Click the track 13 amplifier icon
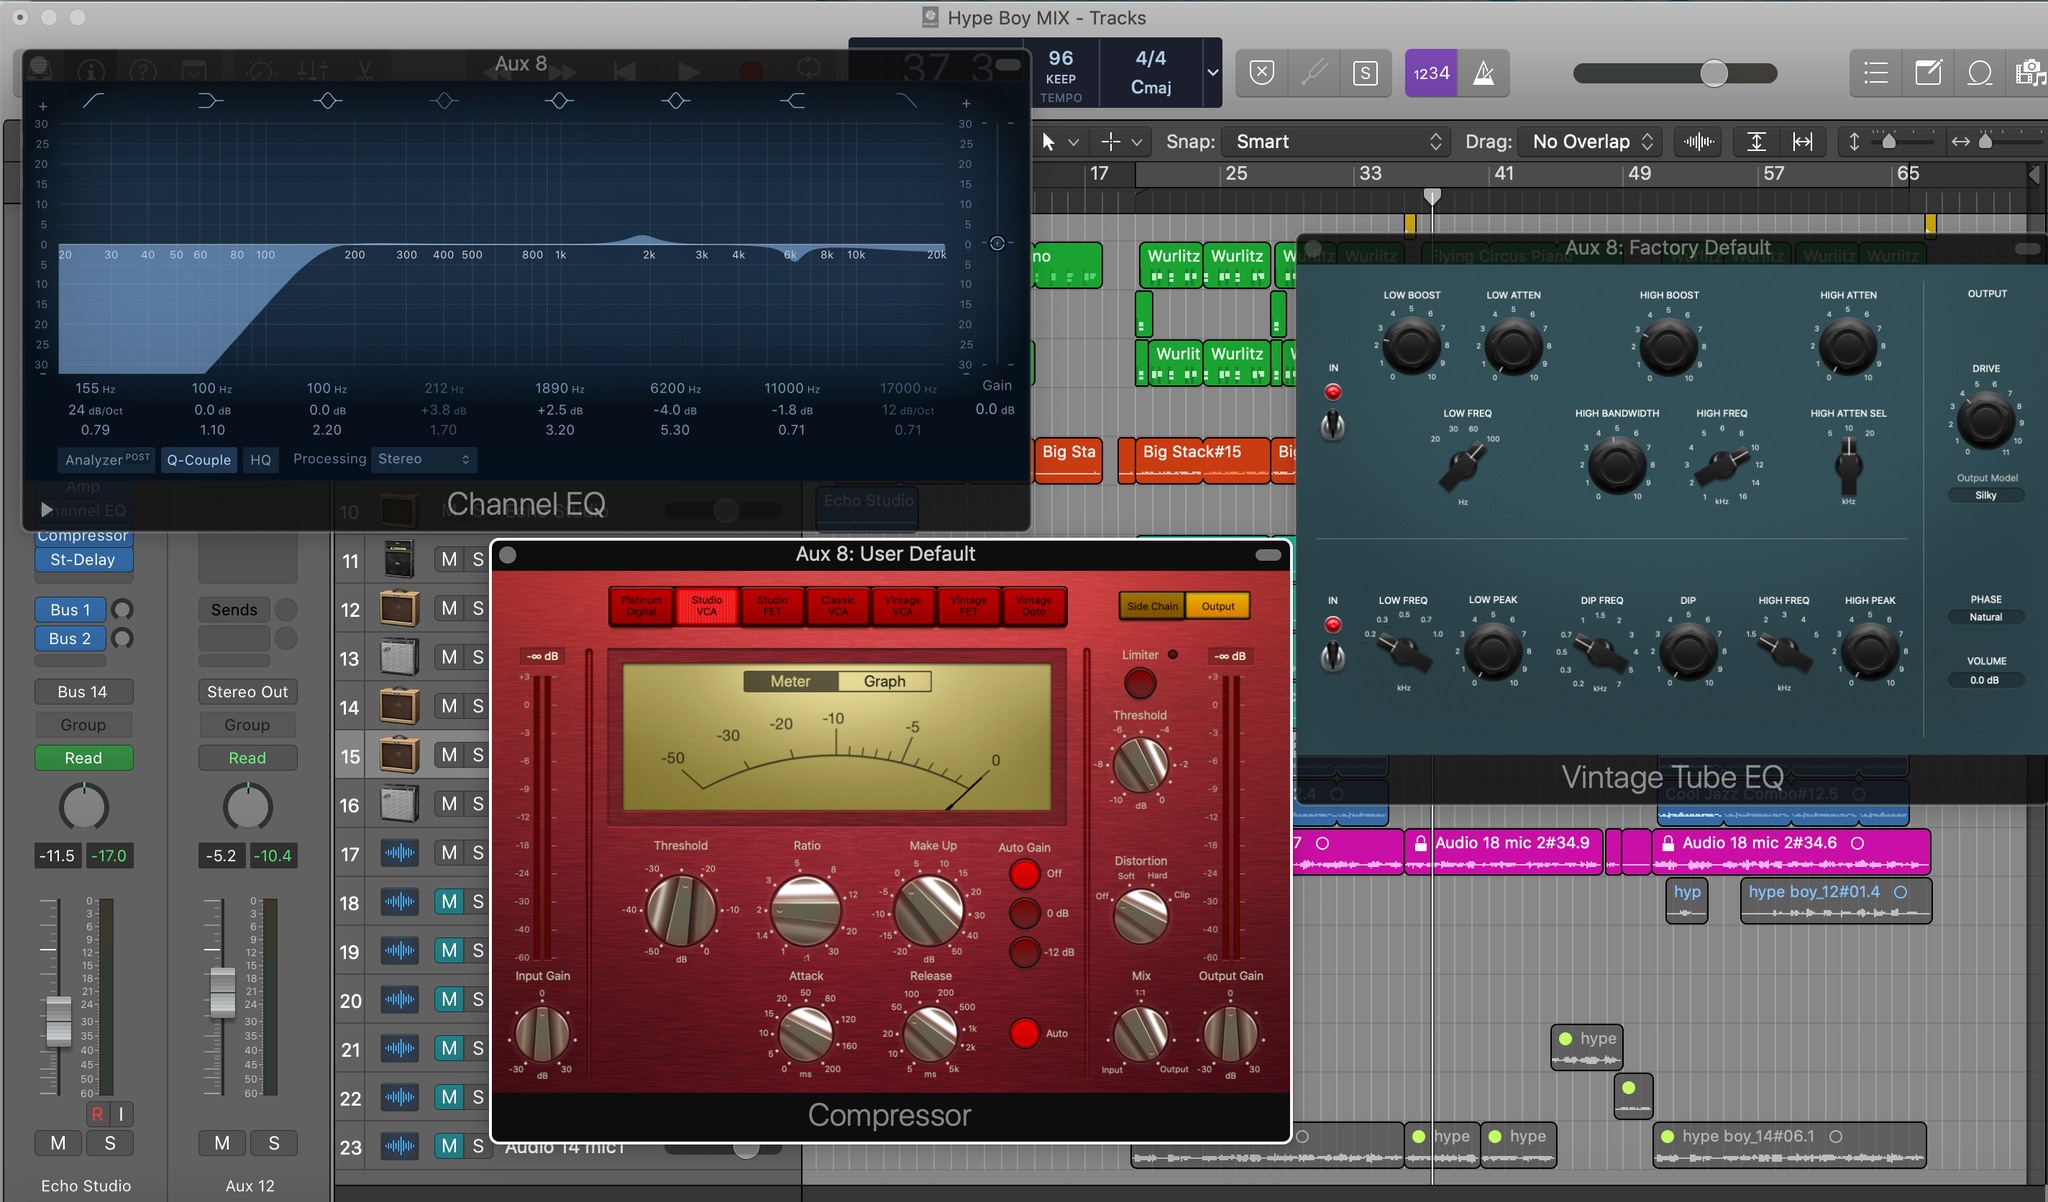The height and width of the screenshot is (1202, 2048). click(399, 657)
